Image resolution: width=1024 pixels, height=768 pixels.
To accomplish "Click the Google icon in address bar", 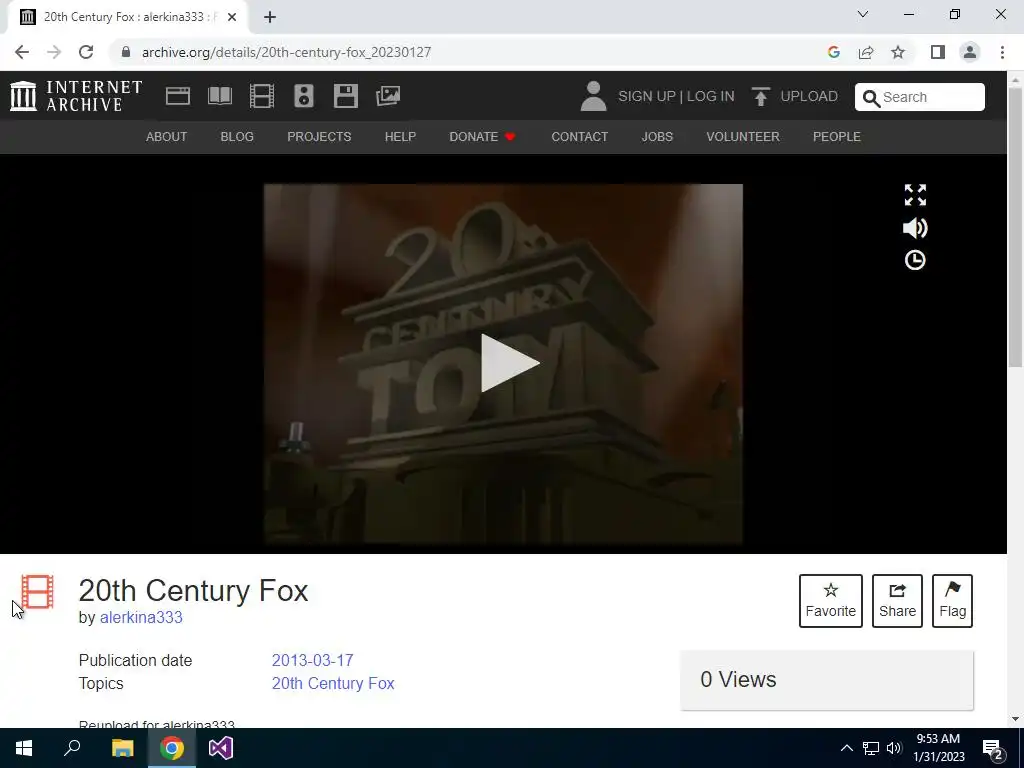I will tap(833, 52).
